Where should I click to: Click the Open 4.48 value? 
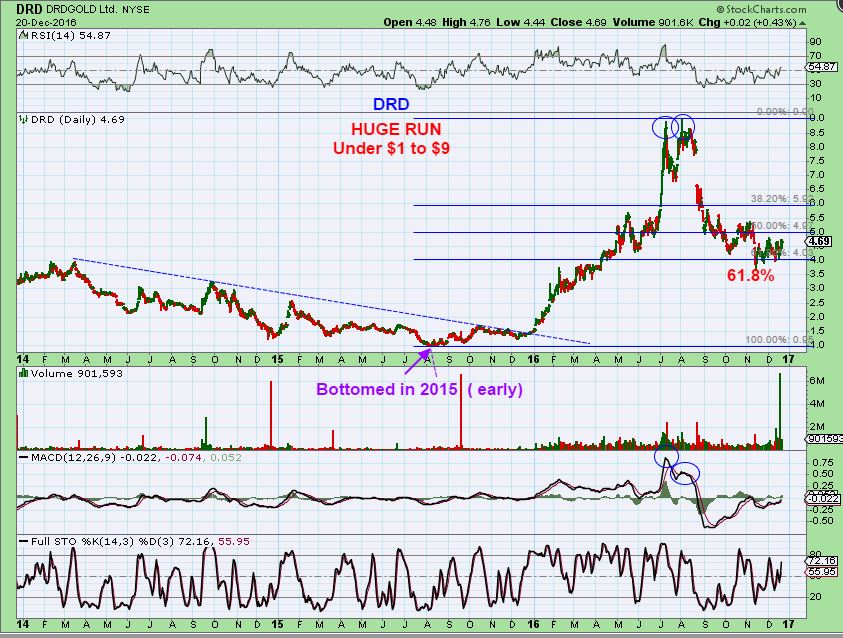pos(411,23)
